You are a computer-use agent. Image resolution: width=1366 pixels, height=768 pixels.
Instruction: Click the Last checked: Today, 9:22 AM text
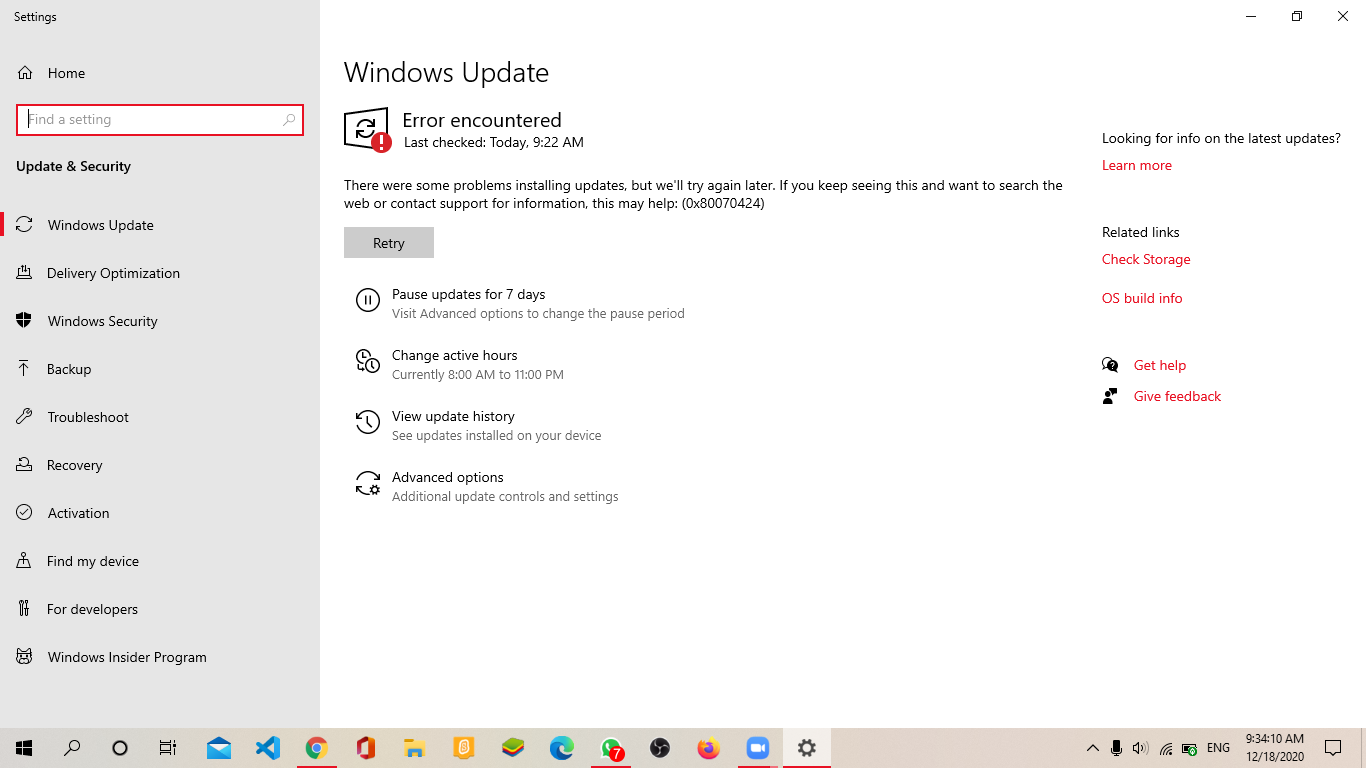494,142
